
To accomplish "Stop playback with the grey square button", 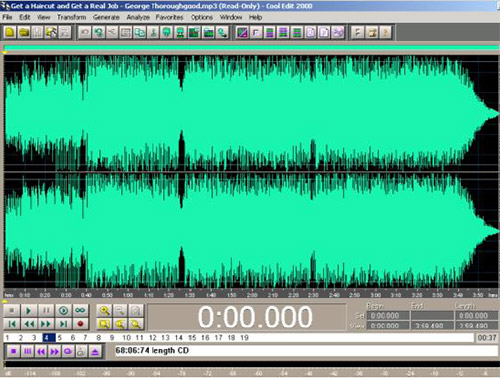I will click(x=12, y=311).
